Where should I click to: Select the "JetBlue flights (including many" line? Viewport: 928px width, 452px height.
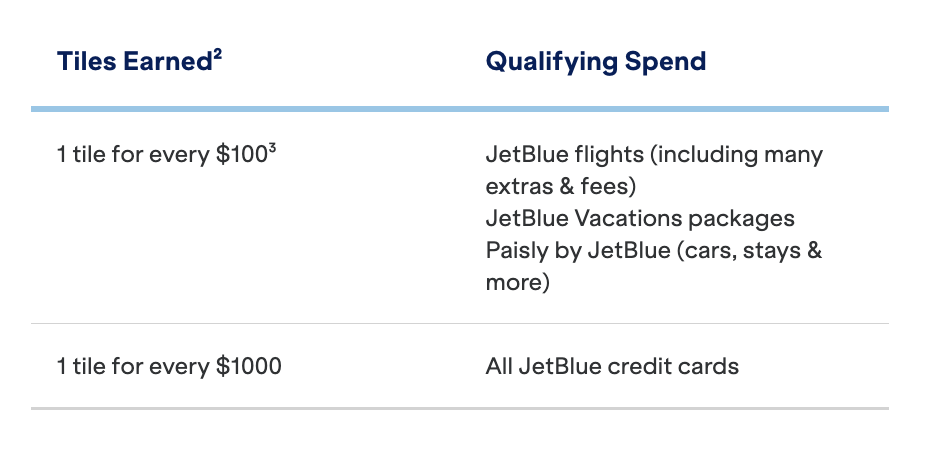point(654,156)
